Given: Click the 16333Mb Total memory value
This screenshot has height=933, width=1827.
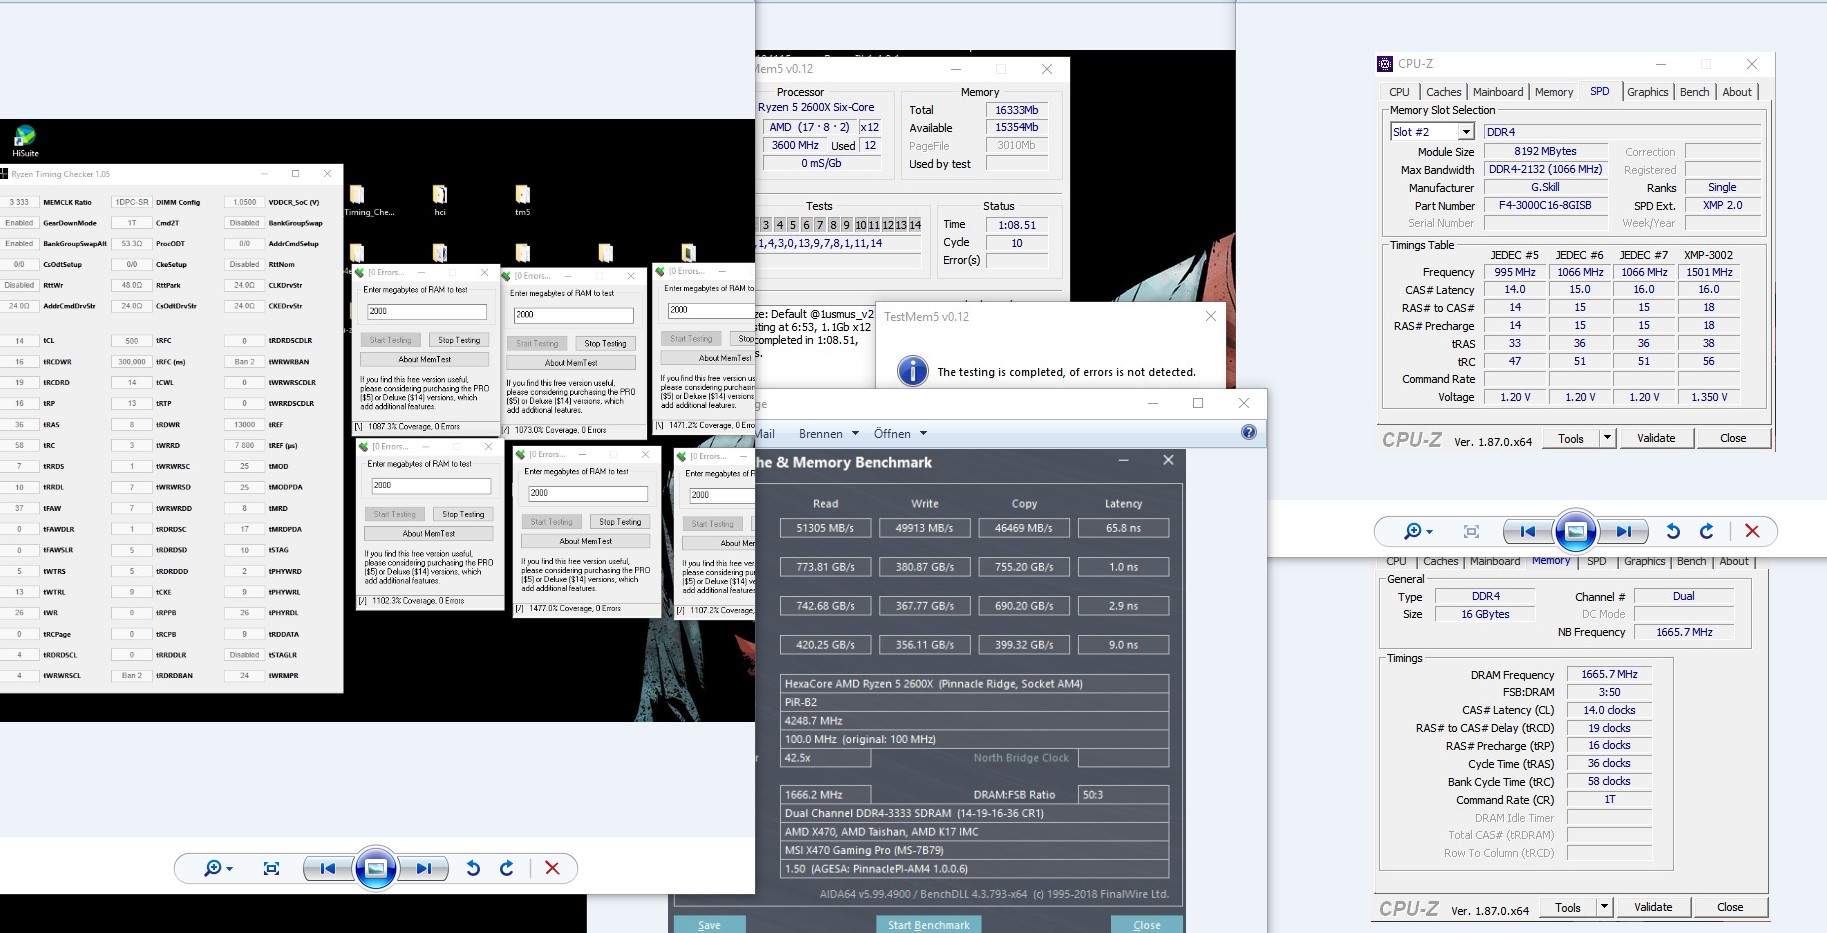Looking at the screenshot, I should [x=1016, y=110].
